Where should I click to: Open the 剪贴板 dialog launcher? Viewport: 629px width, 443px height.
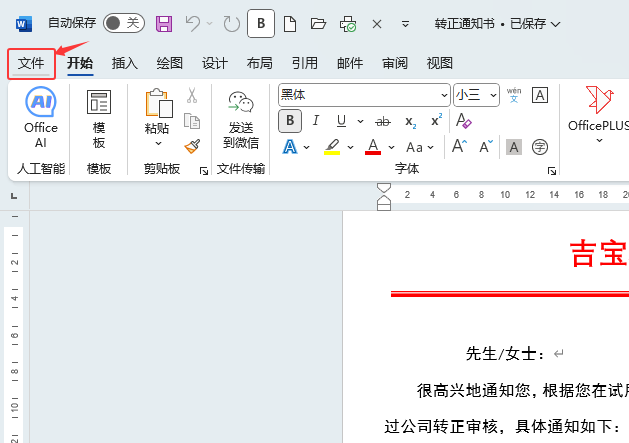pos(204,171)
